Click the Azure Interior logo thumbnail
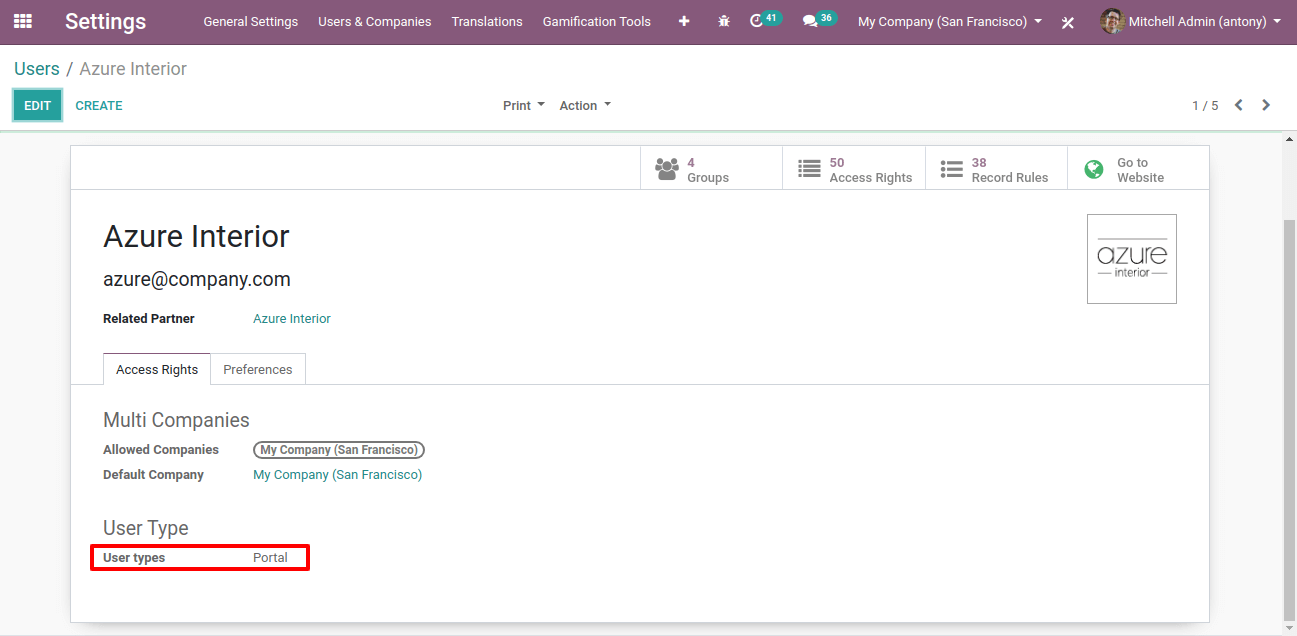The image size is (1297, 636). 1132,259
